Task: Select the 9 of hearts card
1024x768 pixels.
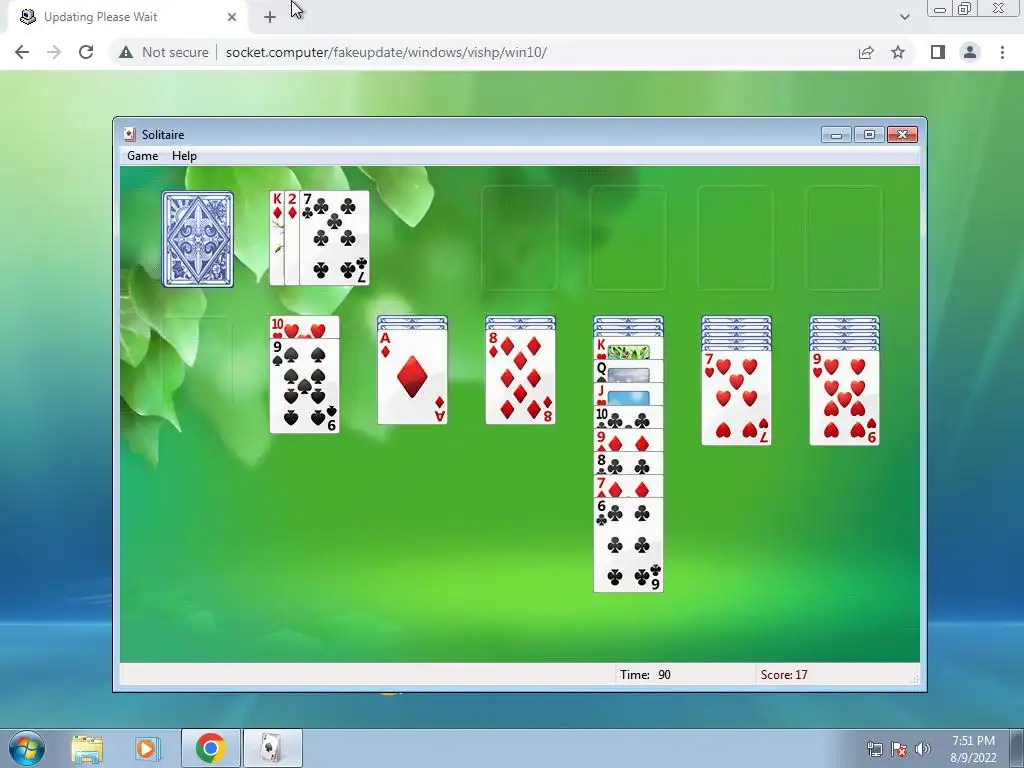Action: coord(844,398)
